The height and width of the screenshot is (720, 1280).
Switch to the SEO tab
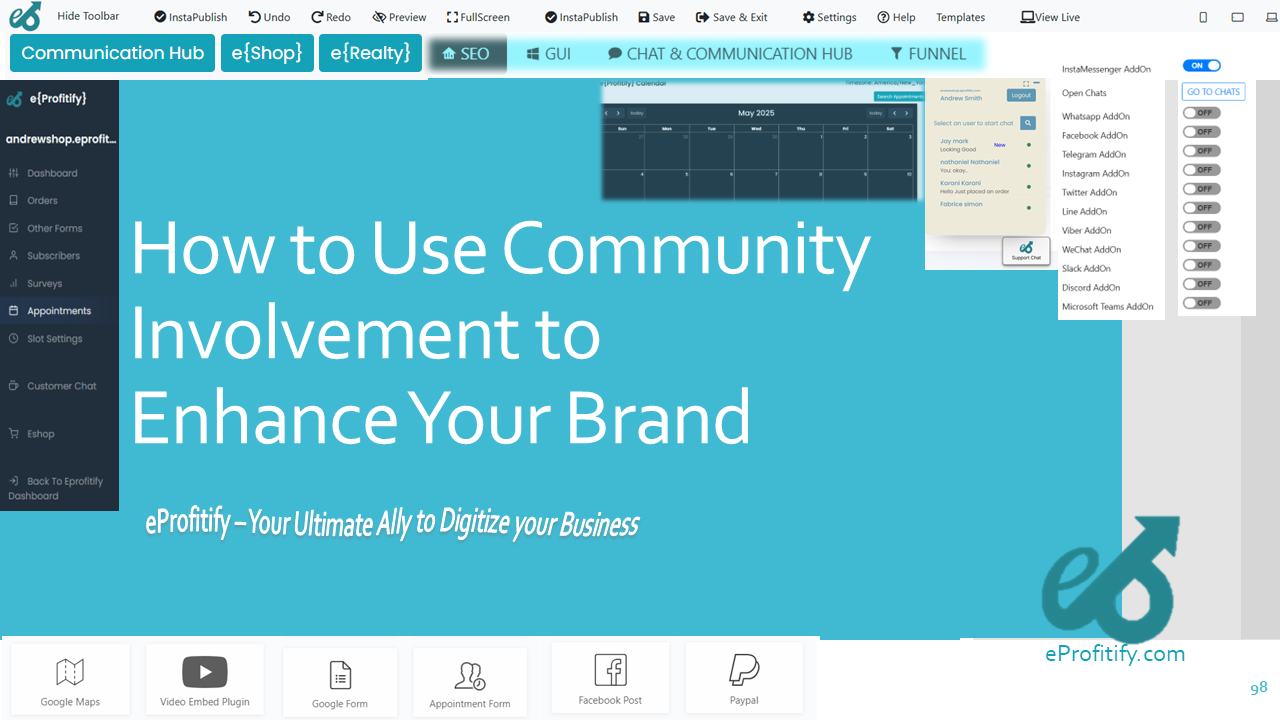pos(466,54)
